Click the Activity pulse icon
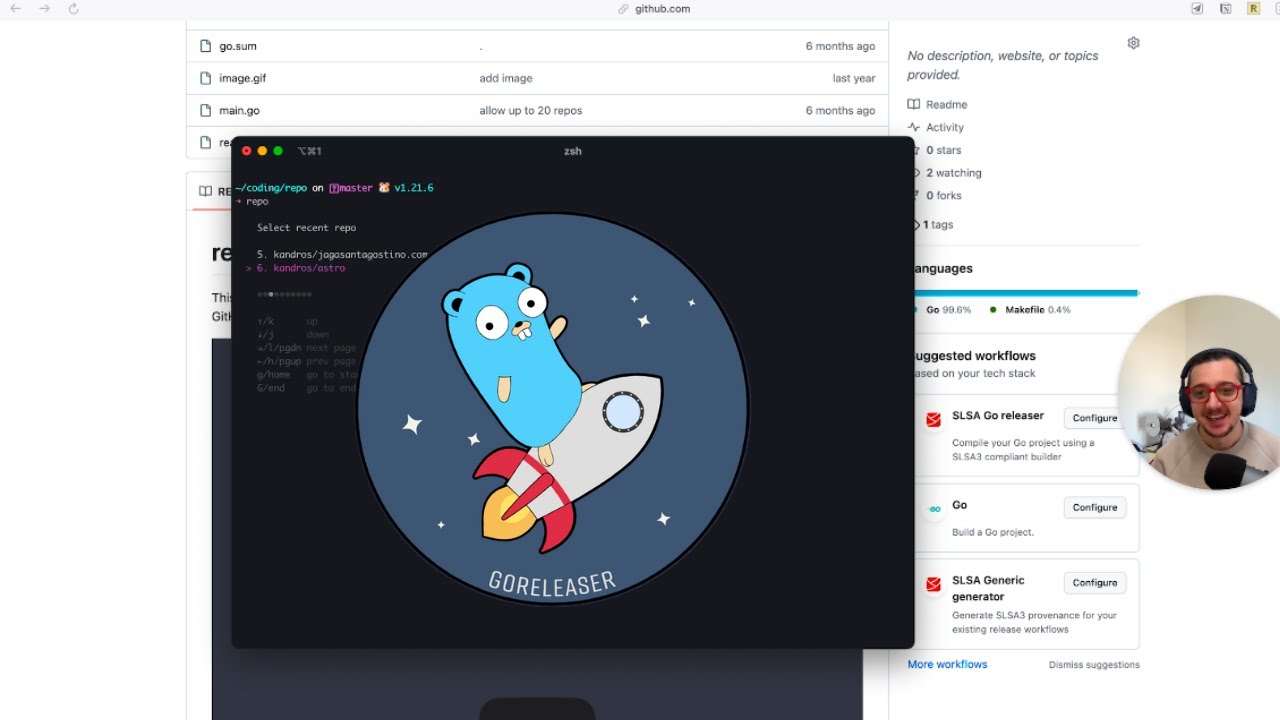This screenshot has width=1280, height=720. coord(913,127)
